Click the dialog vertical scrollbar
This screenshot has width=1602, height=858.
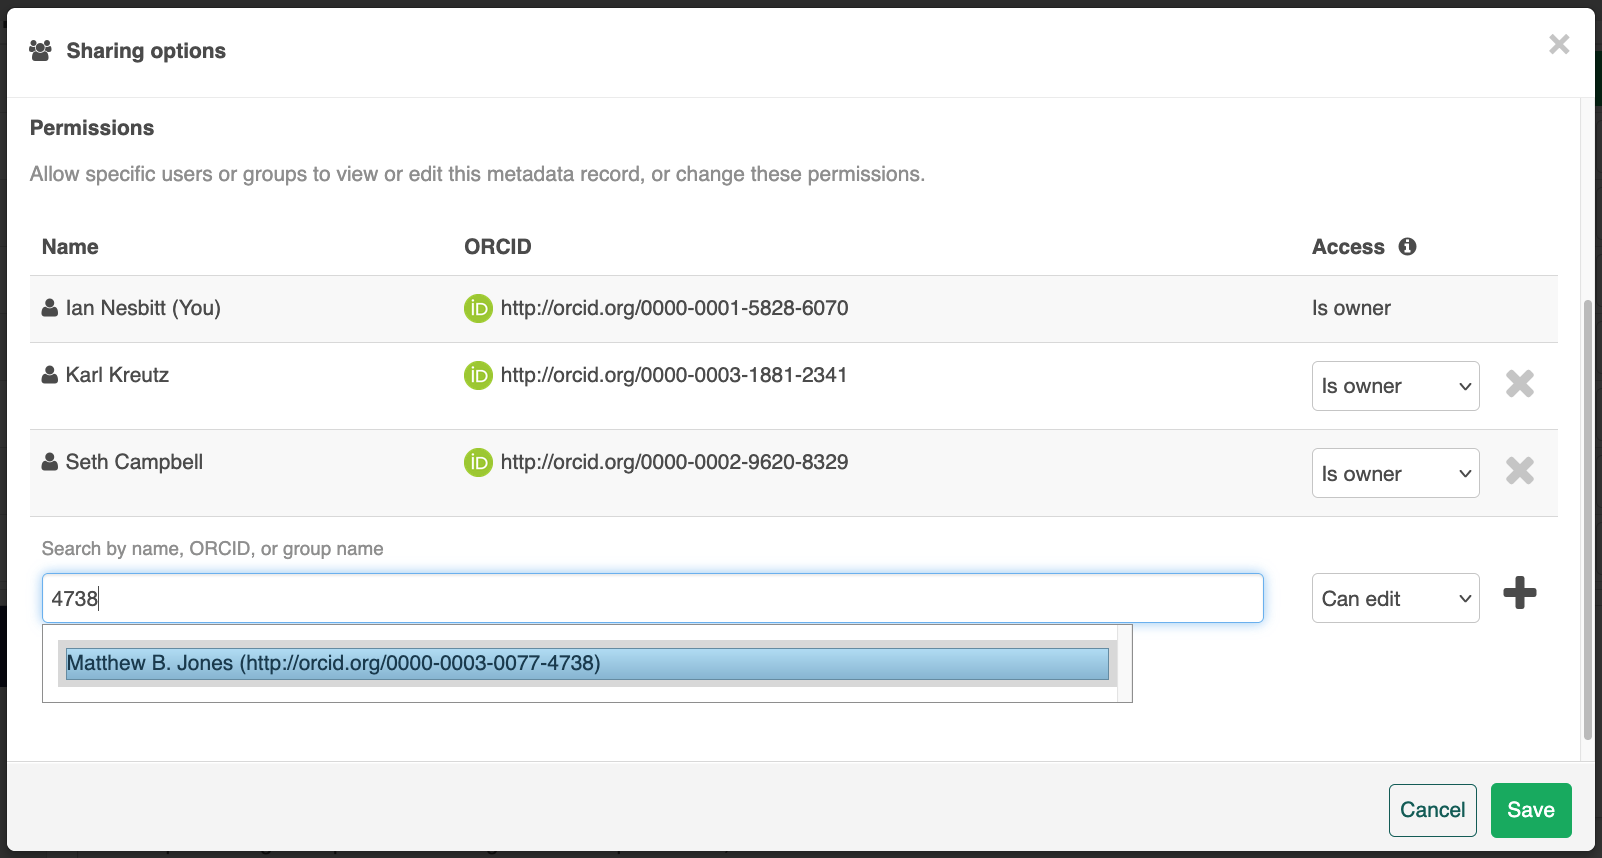[x=1587, y=520]
